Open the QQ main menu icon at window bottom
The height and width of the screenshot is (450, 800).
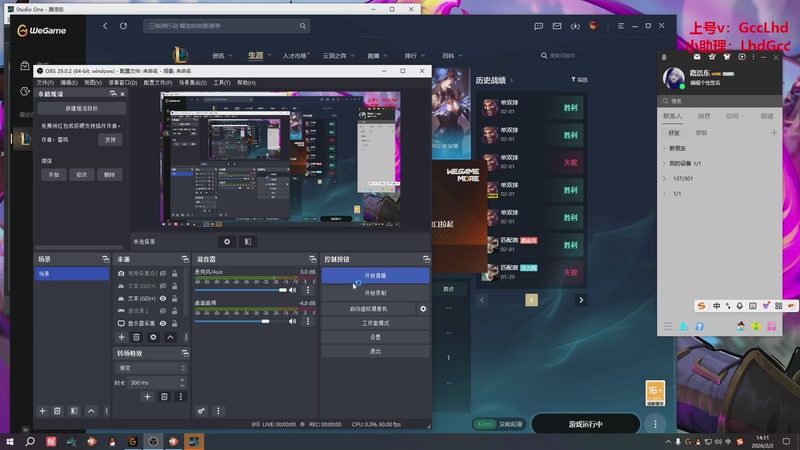point(667,326)
